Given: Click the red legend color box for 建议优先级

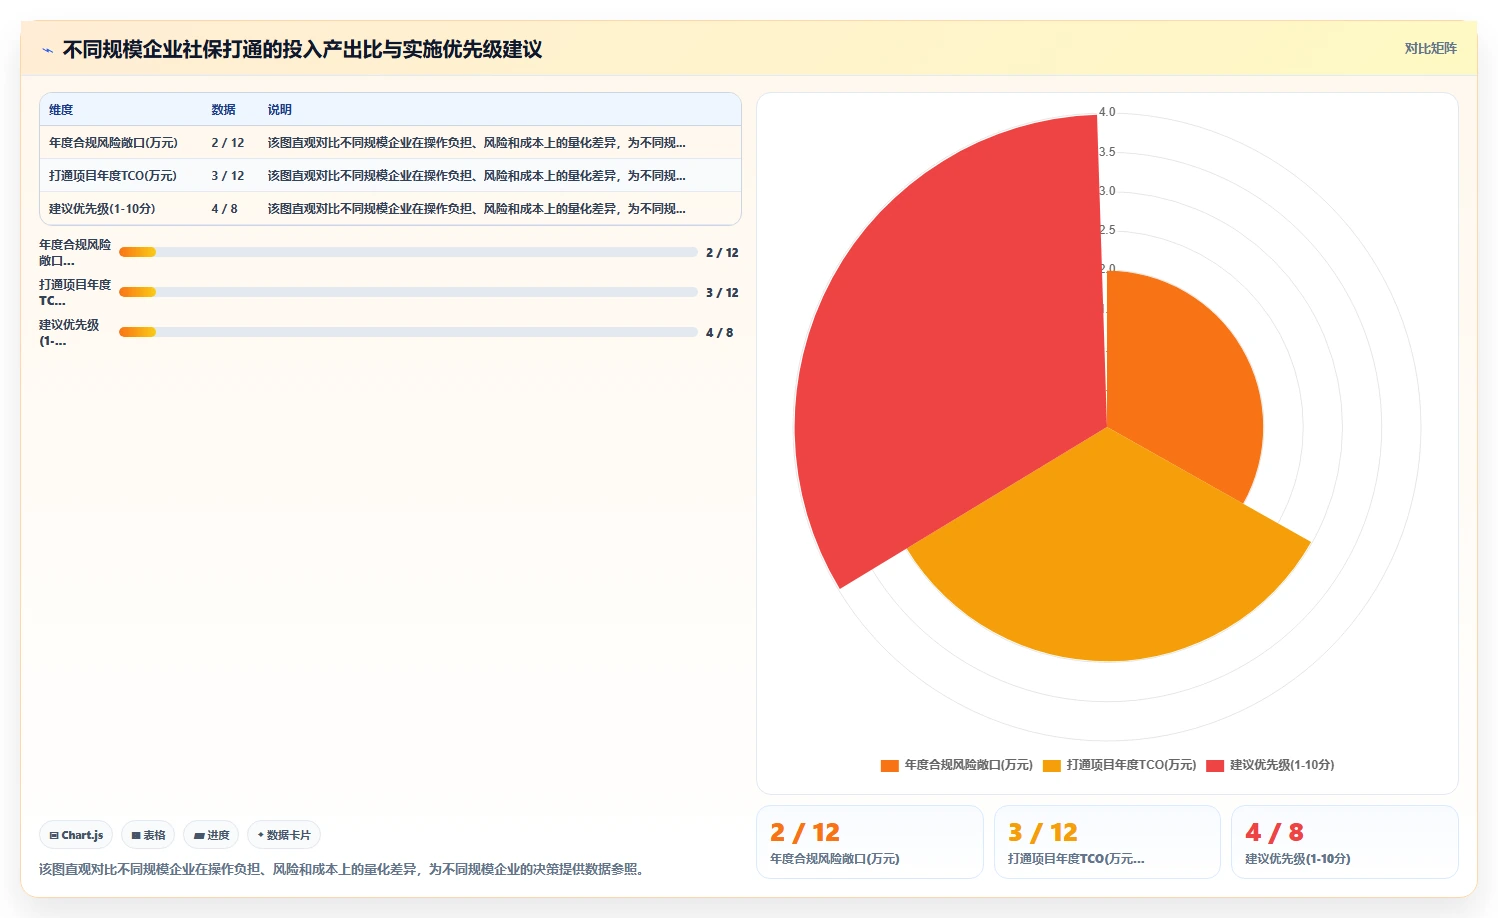Looking at the screenshot, I should tap(1215, 766).
